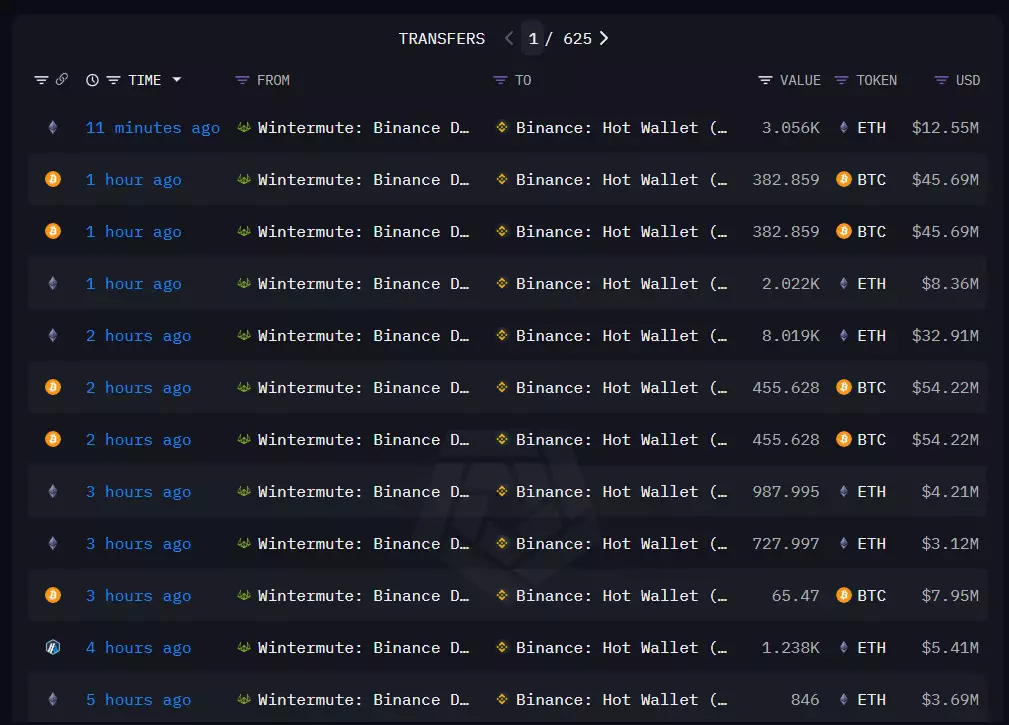Open leftmost chain filter in header
This screenshot has height=725, width=1009.
[41, 80]
